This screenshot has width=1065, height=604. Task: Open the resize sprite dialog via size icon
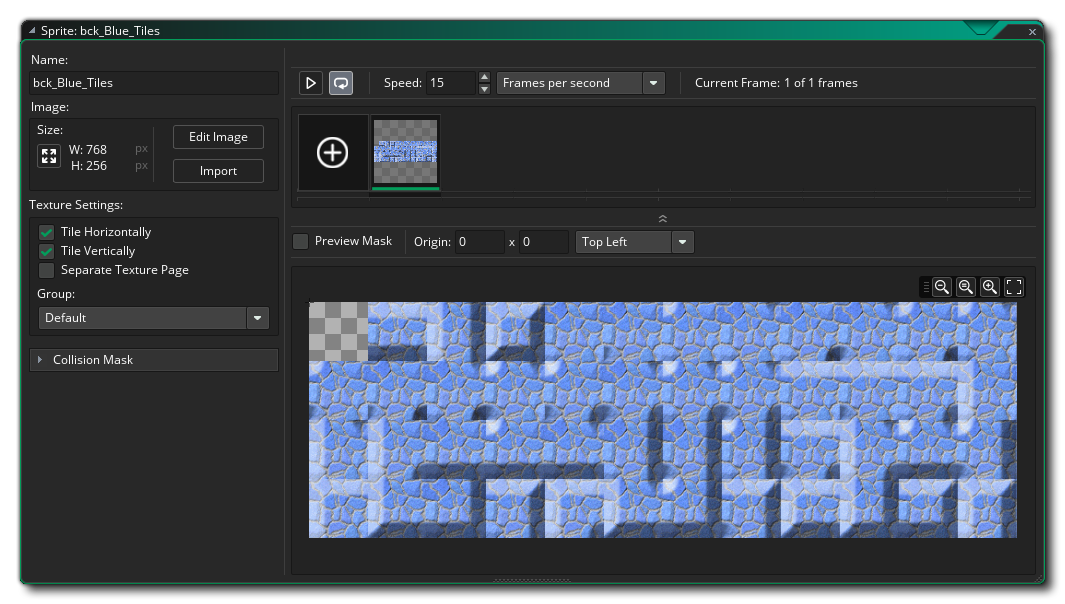[x=48, y=156]
